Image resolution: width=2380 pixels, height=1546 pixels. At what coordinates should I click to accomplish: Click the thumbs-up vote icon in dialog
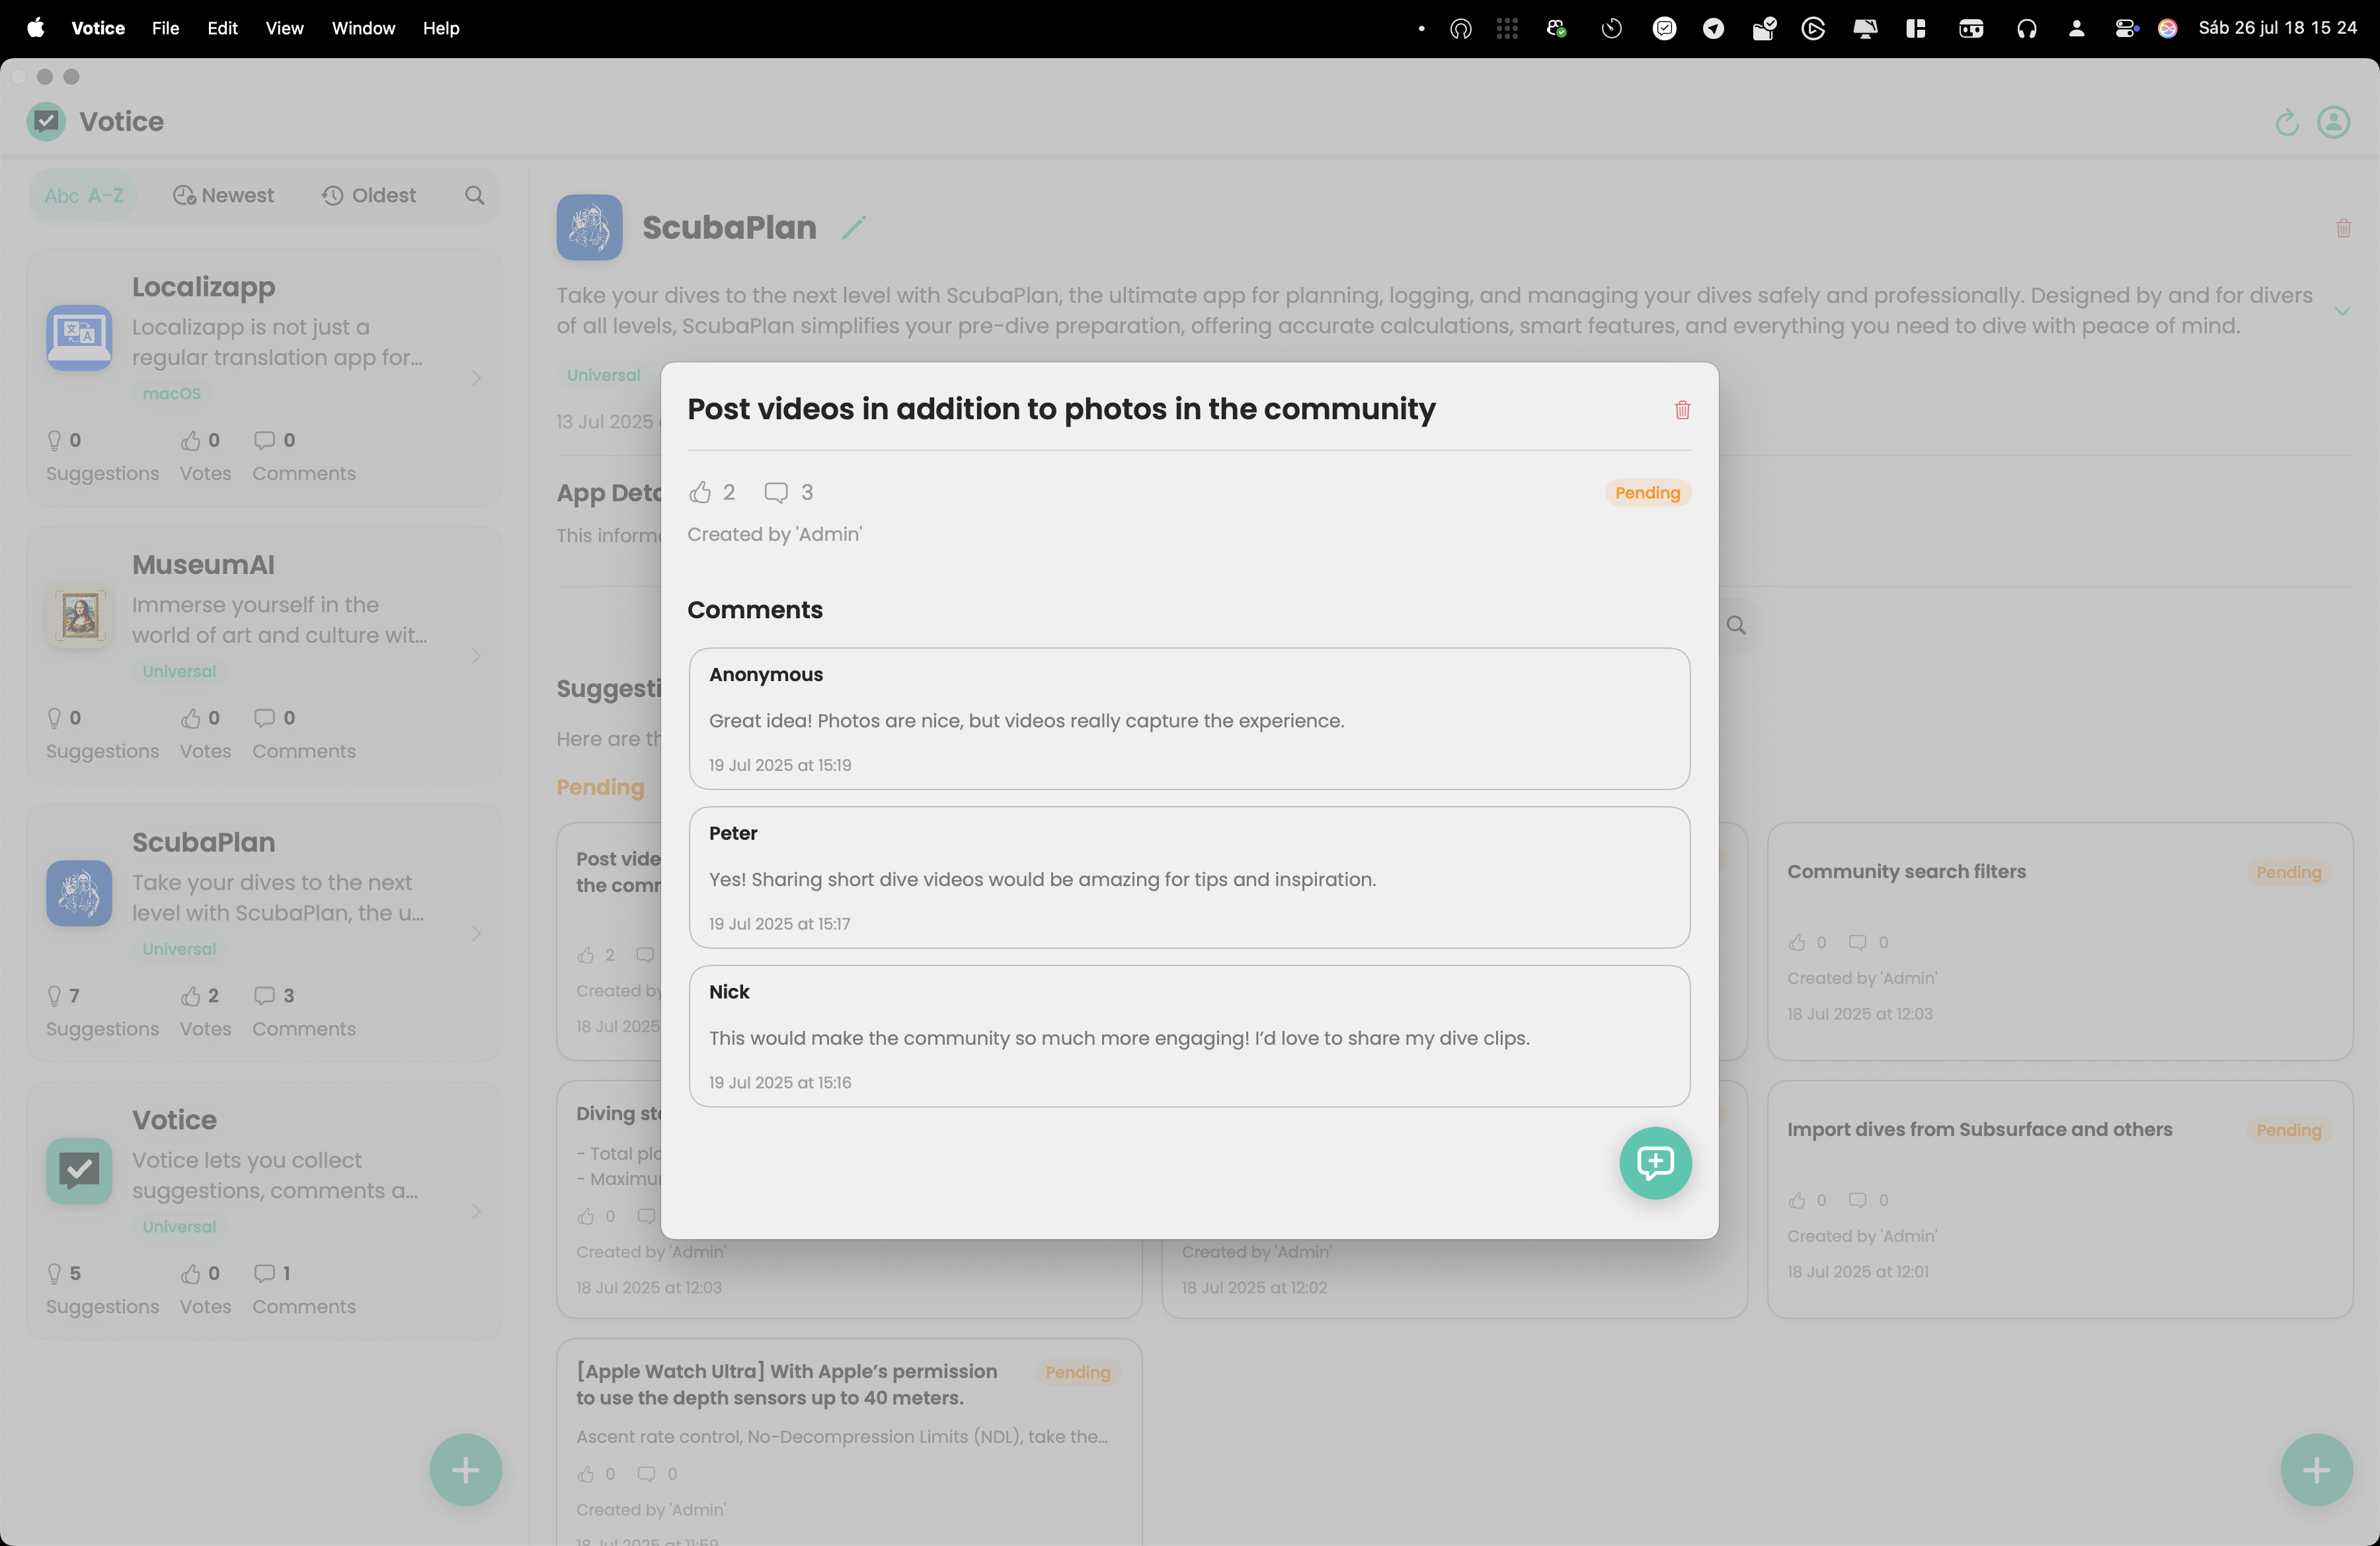[700, 492]
